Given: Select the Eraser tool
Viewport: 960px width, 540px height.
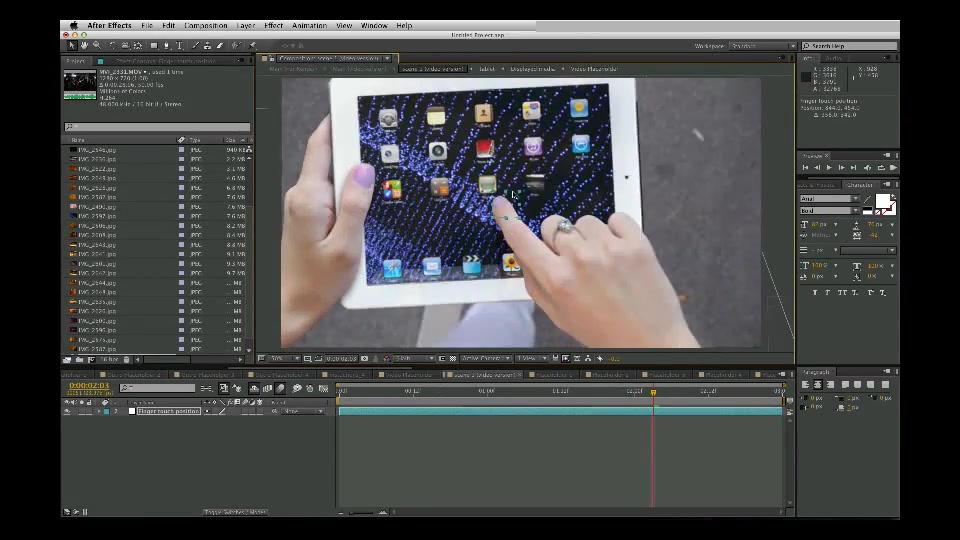Looking at the screenshot, I should (x=220, y=46).
